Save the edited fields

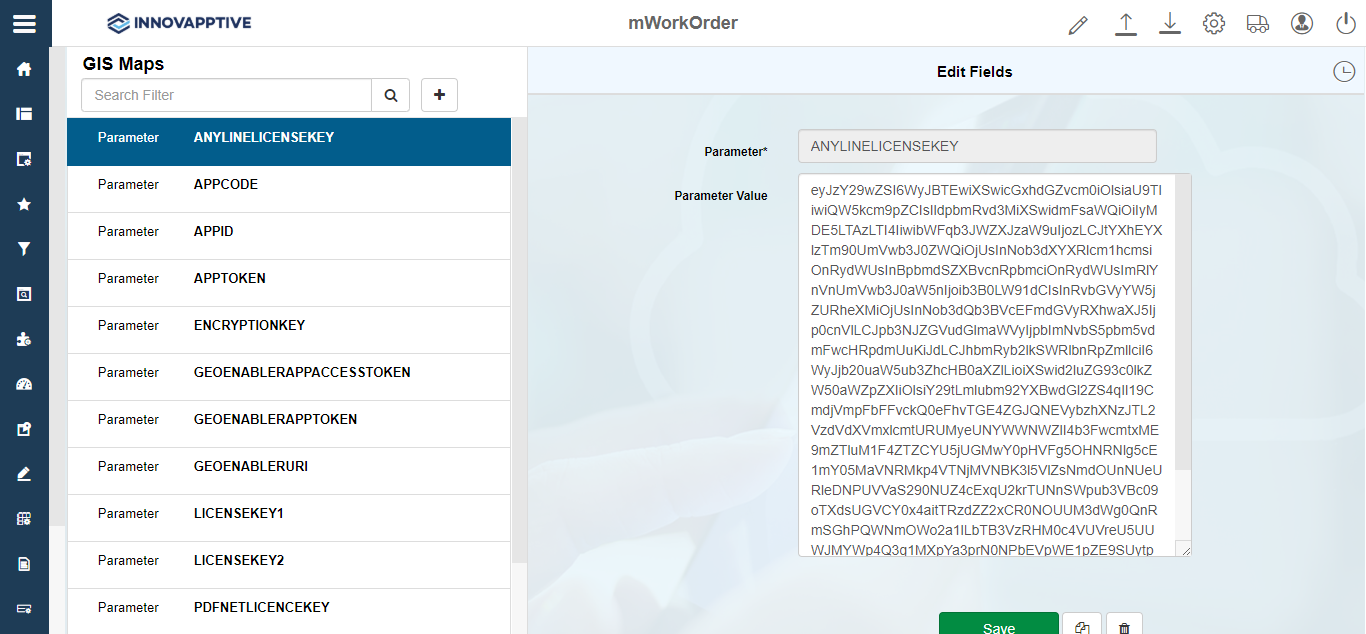[x=998, y=624]
